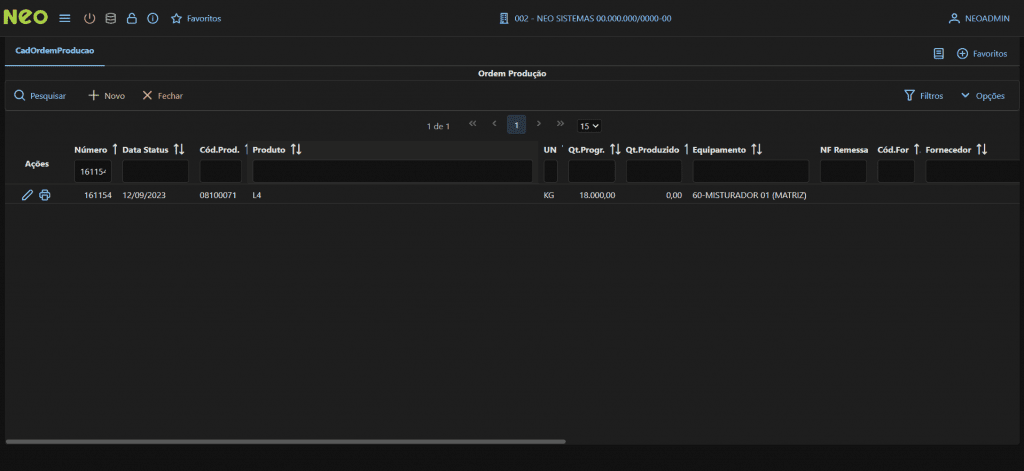
Task: Toggle sort order on Equipamento column
Action: click(757, 149)
